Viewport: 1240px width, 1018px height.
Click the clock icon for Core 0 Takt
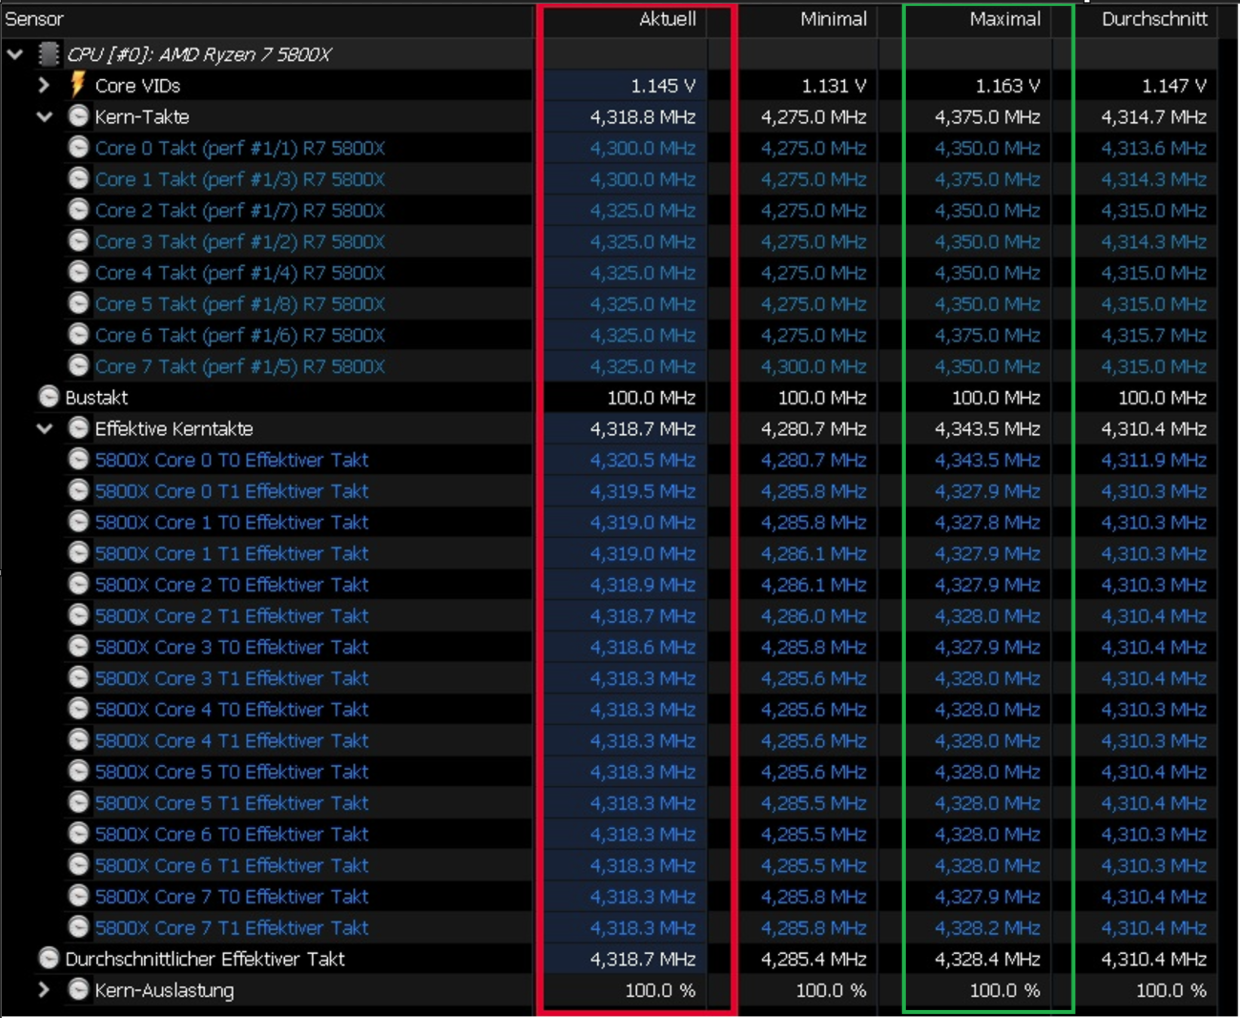click(78, 147)
